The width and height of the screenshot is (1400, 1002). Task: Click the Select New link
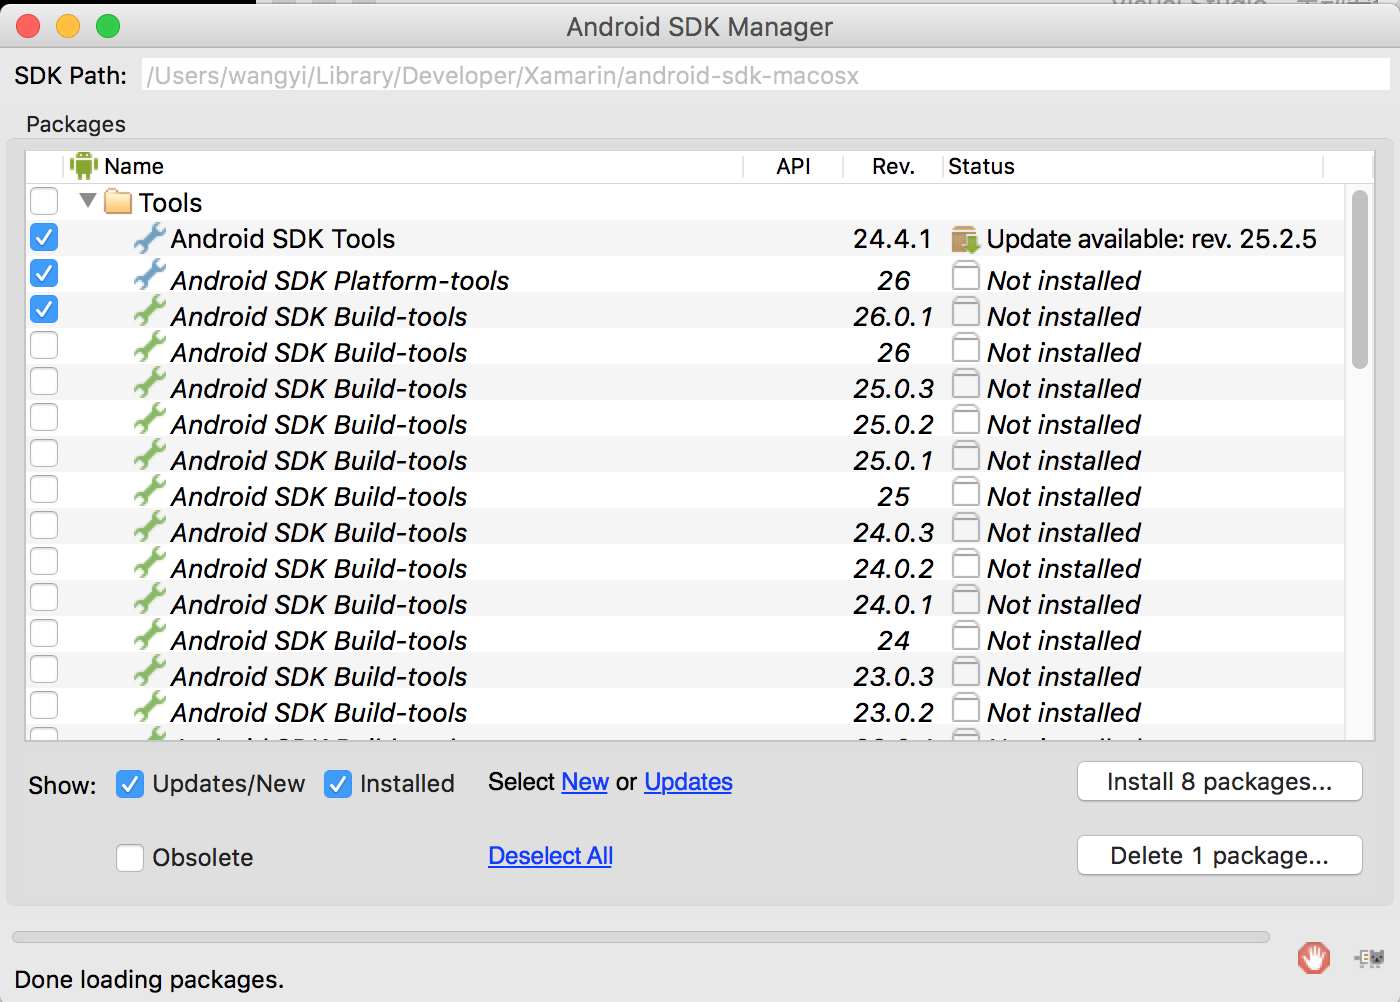tap(585, 782)
